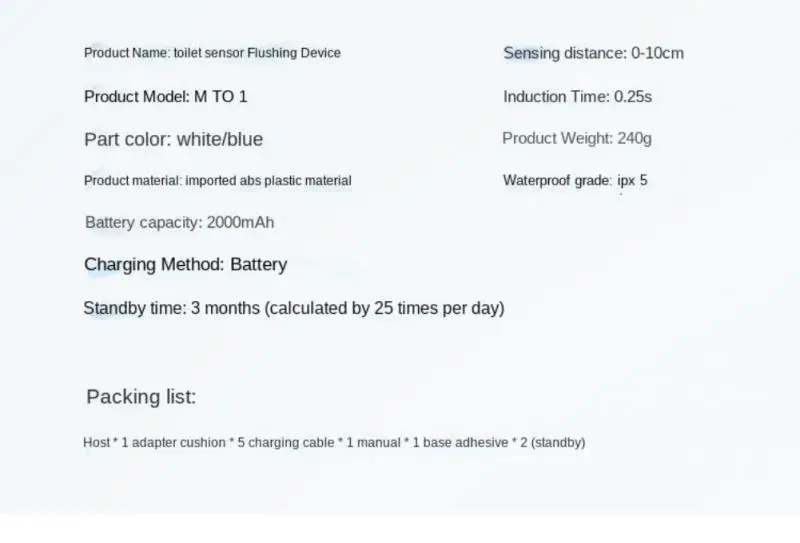
Task: Click the 'Battery capacity:' label
Action: pos(143,222)
